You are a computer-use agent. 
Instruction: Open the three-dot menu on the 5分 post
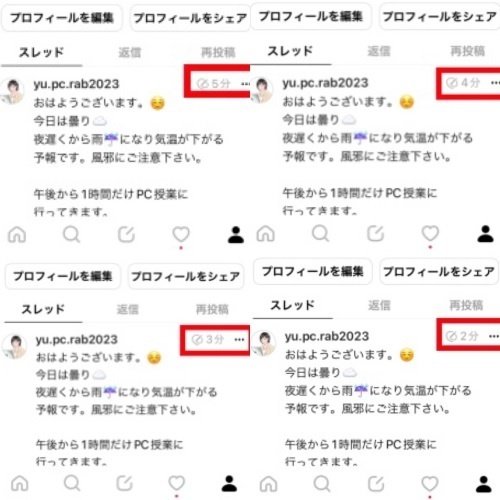[x=245, y=84]
